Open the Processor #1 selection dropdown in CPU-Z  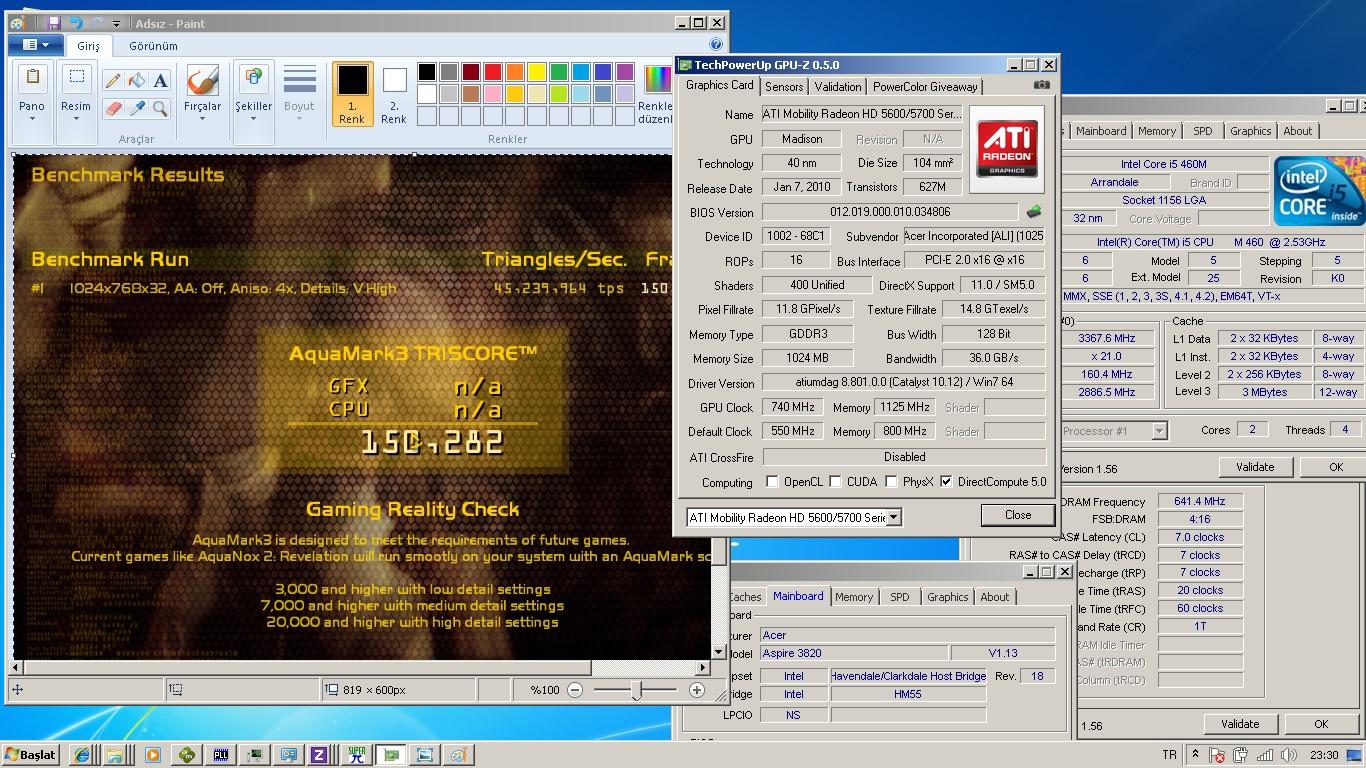point(1159,431)
